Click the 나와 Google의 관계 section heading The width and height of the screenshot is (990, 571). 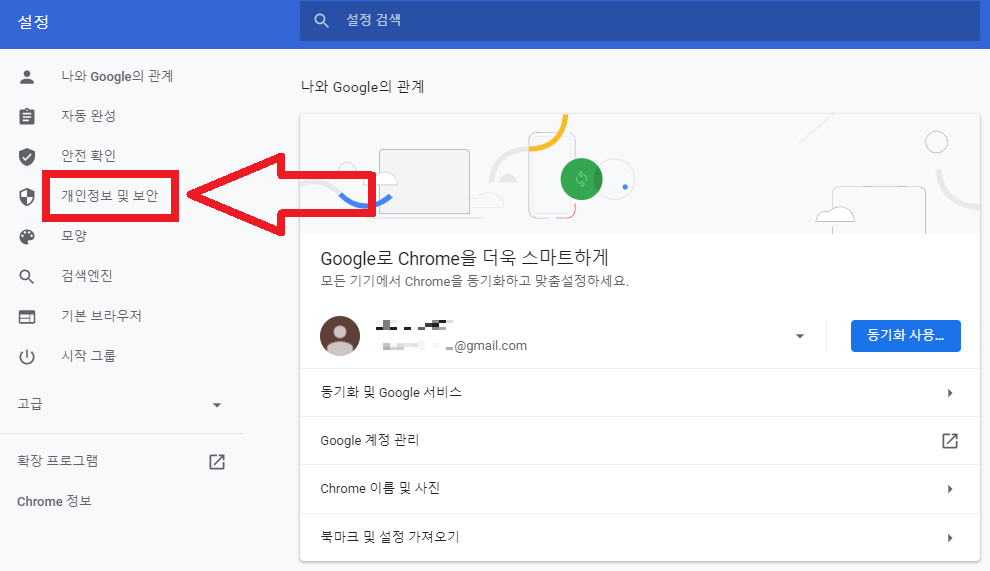[x=362, y=87]
